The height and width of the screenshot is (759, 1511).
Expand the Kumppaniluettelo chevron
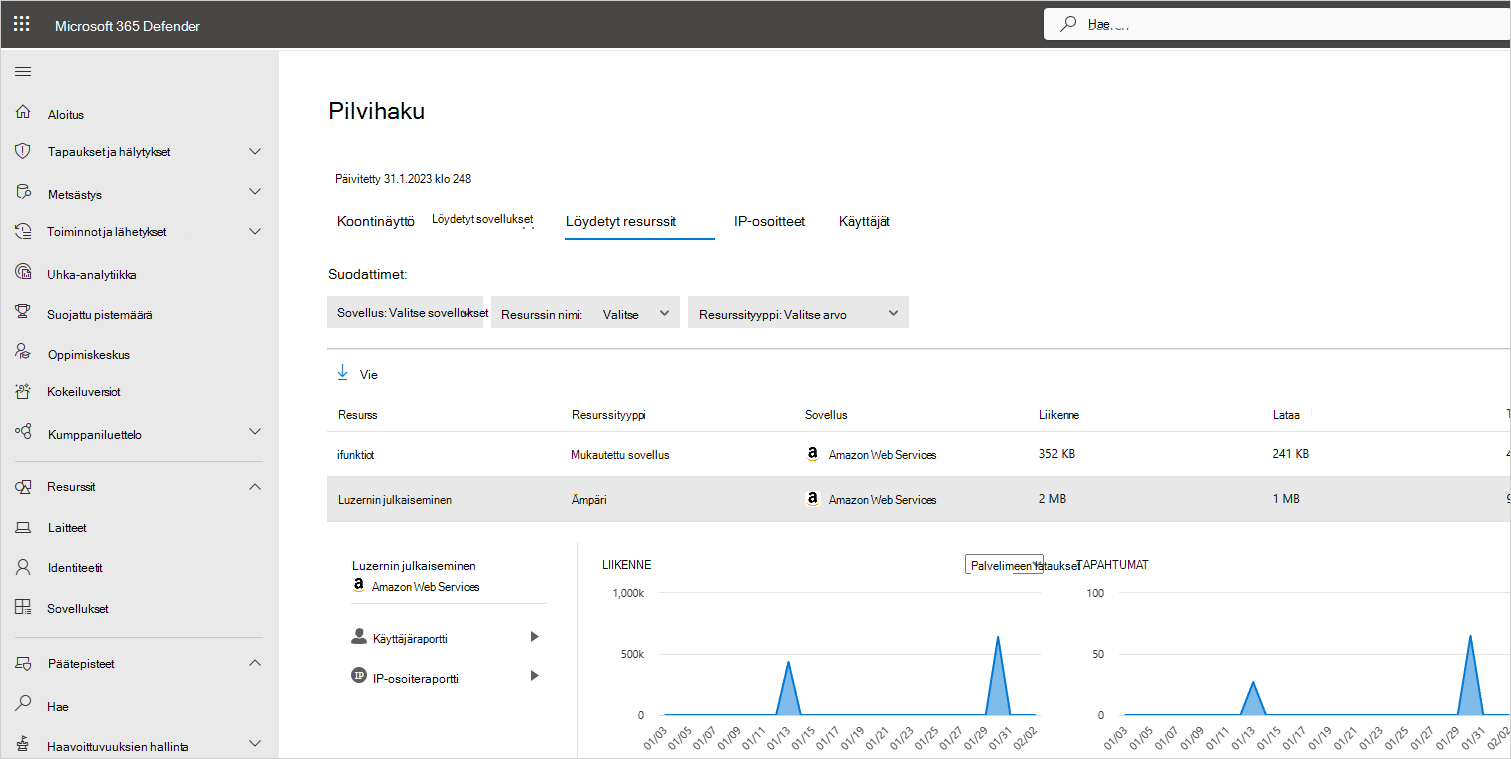(x=255, y=432)
